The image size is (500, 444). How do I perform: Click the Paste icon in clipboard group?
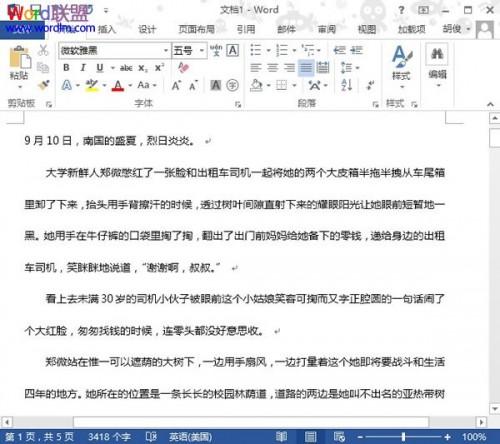click(x=19, y=57)
